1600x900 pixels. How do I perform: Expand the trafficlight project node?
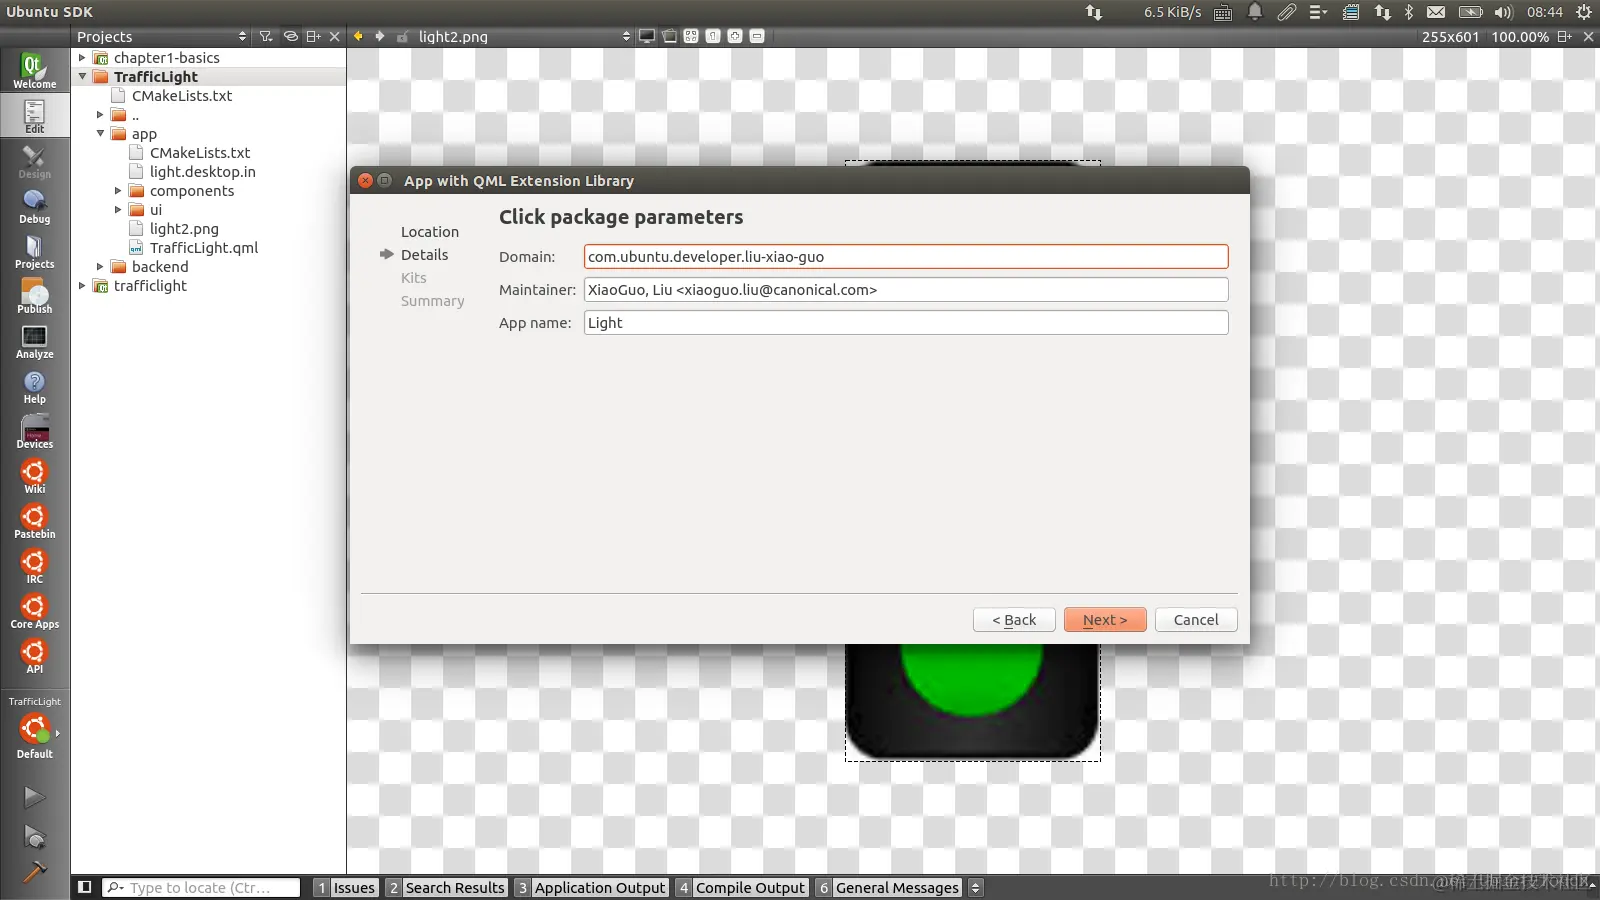point(82,286)
